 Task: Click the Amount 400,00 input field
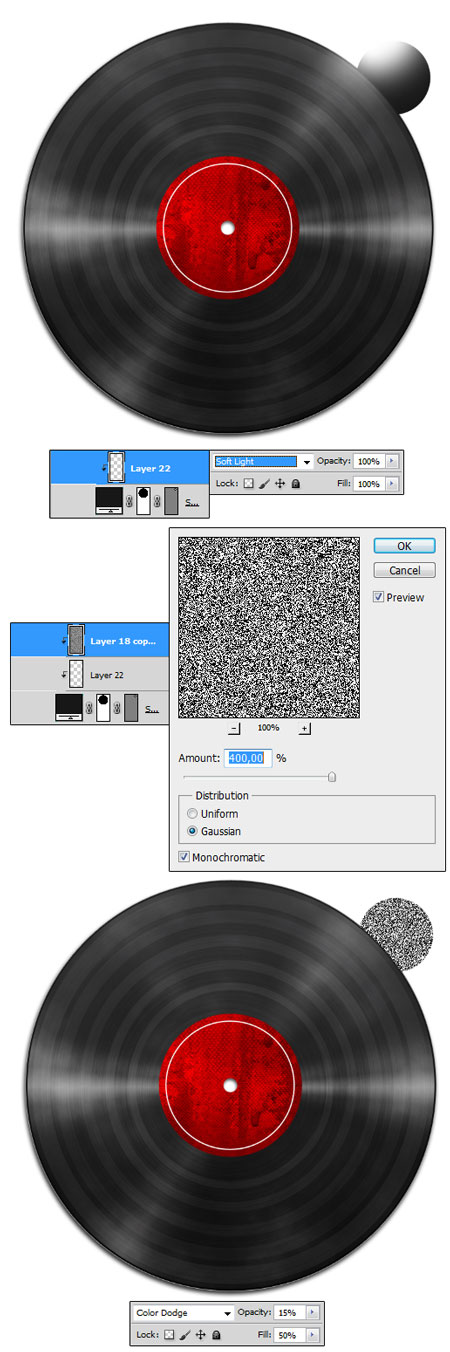click(x=249, y=758)
